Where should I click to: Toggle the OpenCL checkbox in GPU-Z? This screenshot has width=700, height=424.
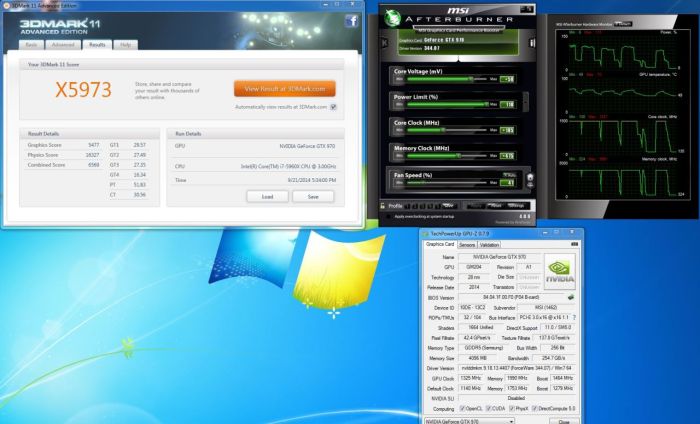pos(462,408)
